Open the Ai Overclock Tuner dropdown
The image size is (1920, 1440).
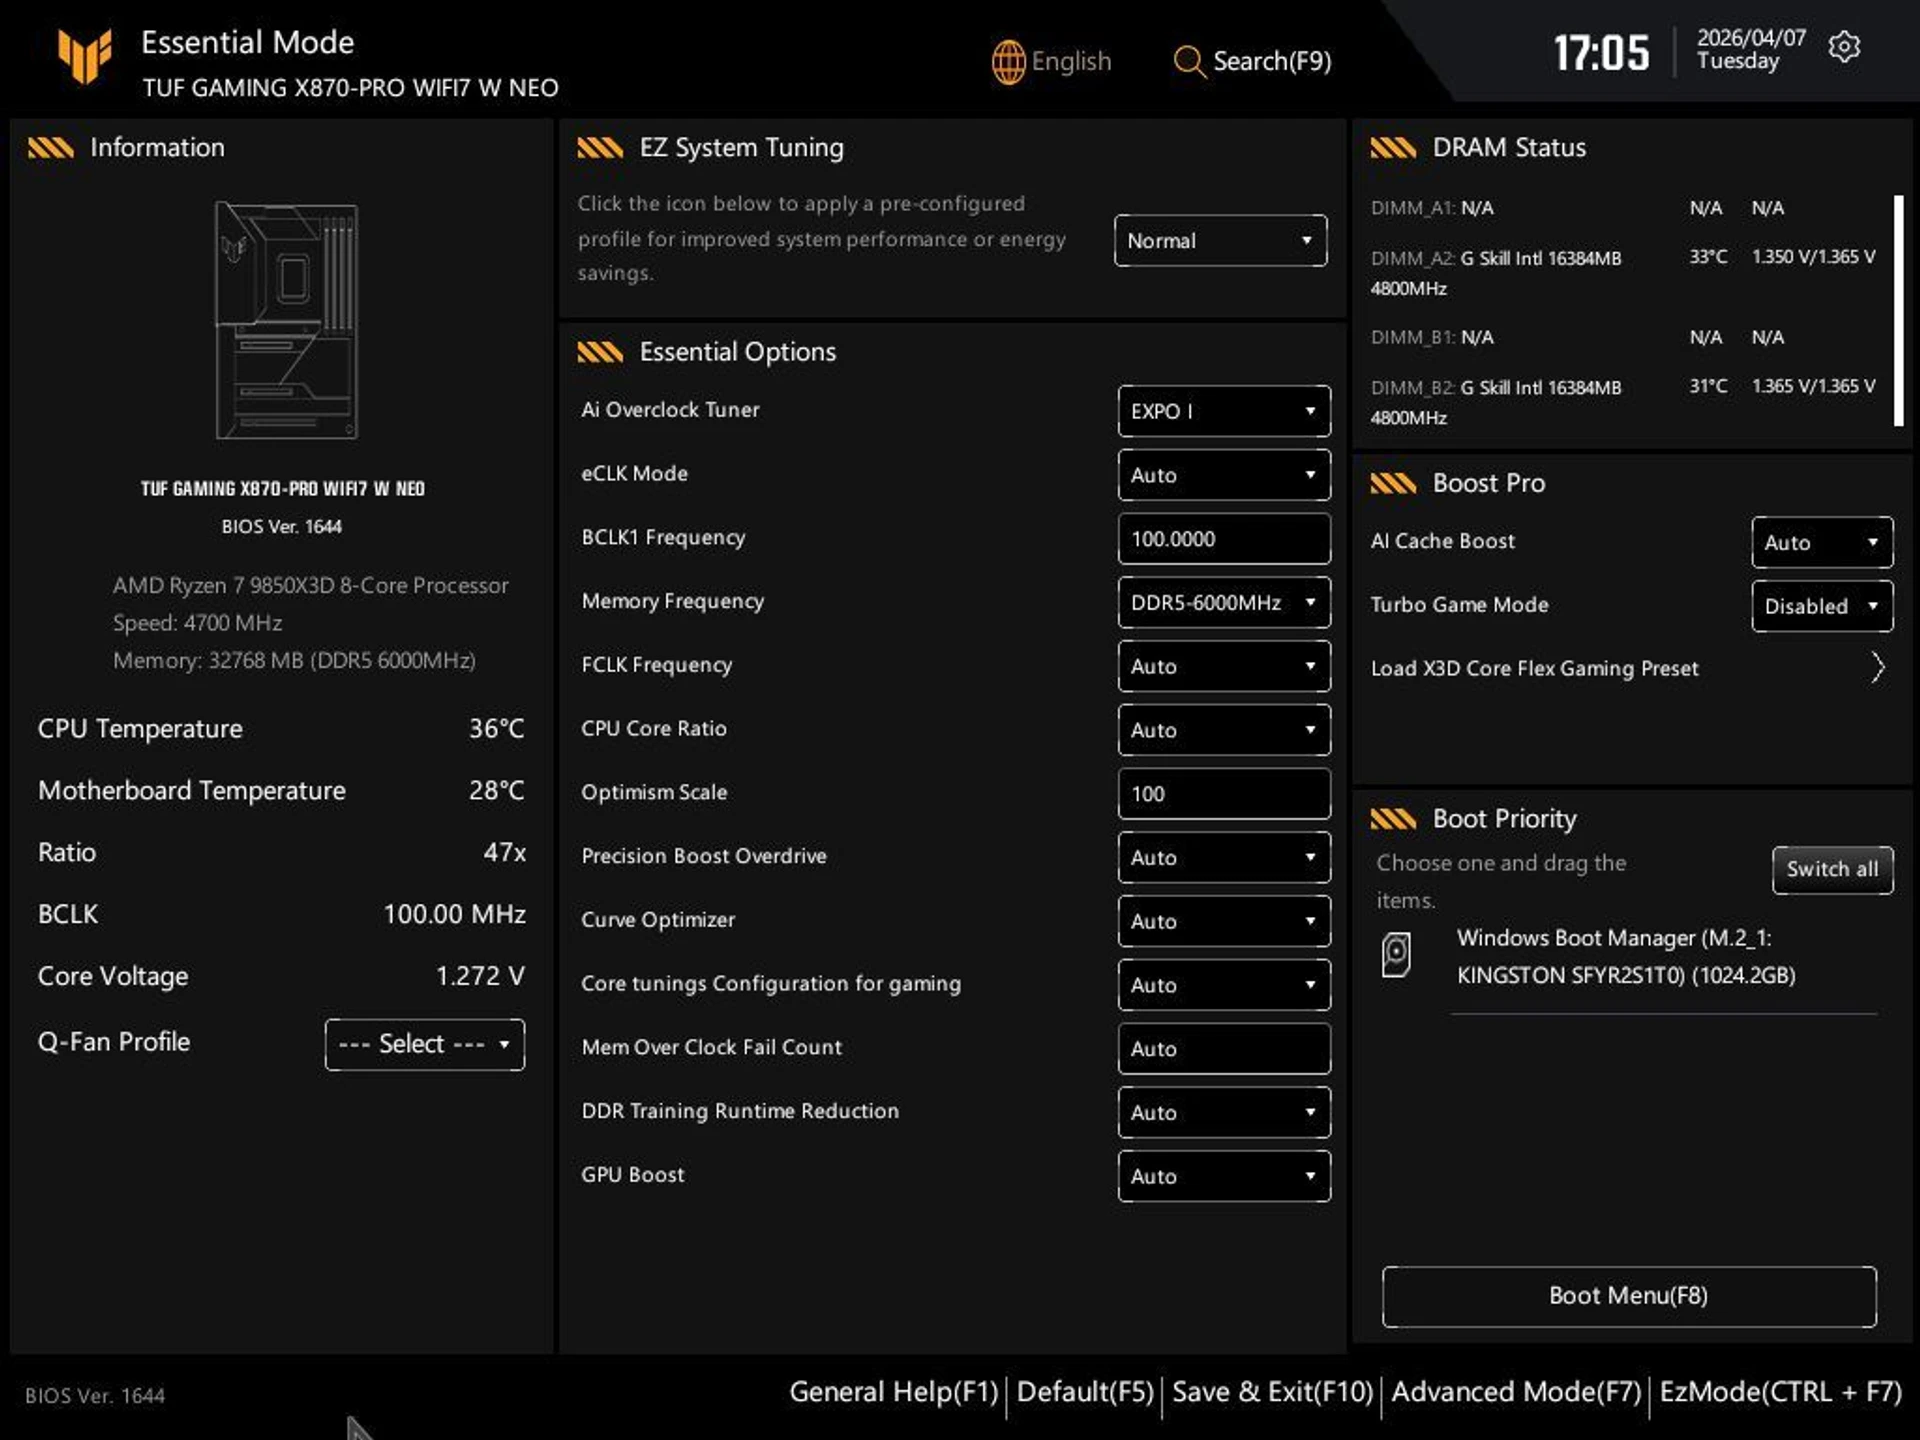(1224, 411)
